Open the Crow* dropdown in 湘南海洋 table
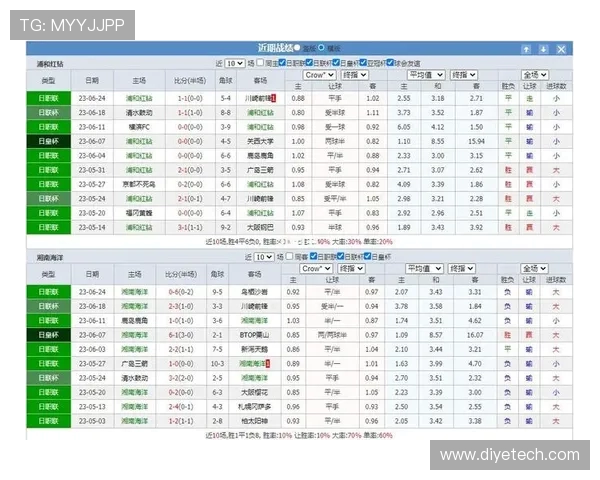The height and width of the screenshot is (480, 600). coord(316,269)
